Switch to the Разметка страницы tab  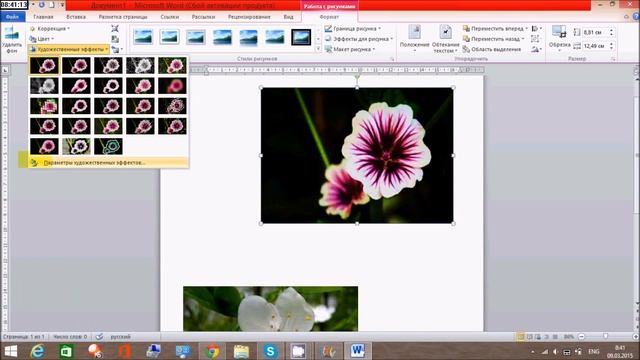[x=123, y=17]
